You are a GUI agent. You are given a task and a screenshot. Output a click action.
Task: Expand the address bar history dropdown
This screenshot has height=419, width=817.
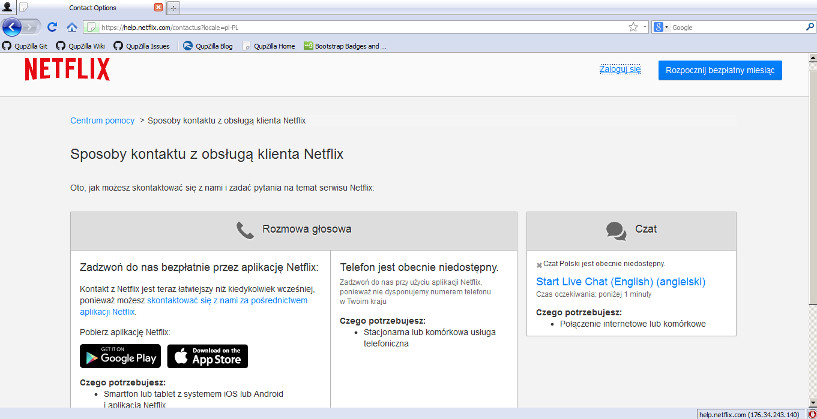click(646, 27)
